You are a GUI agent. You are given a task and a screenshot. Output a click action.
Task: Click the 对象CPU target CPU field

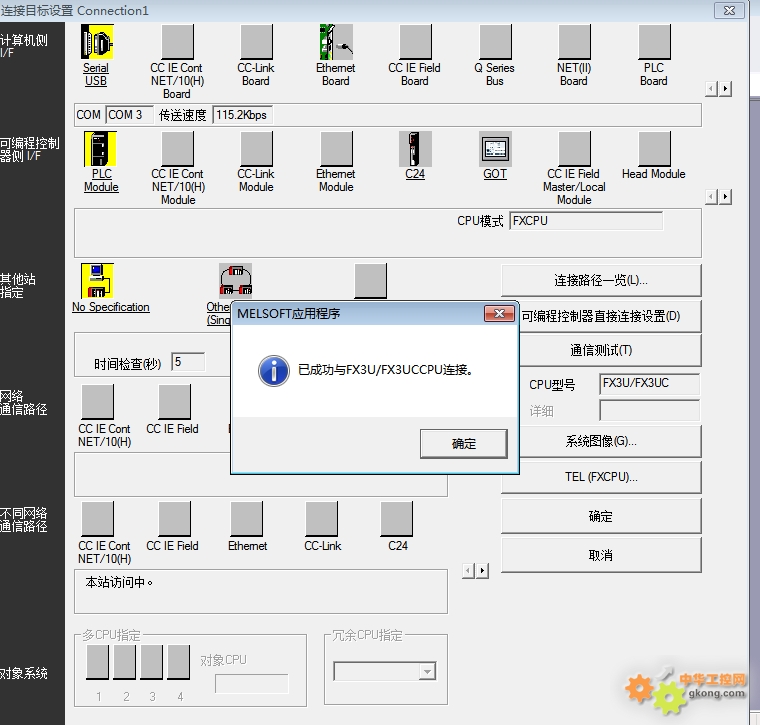click(252, 683)
